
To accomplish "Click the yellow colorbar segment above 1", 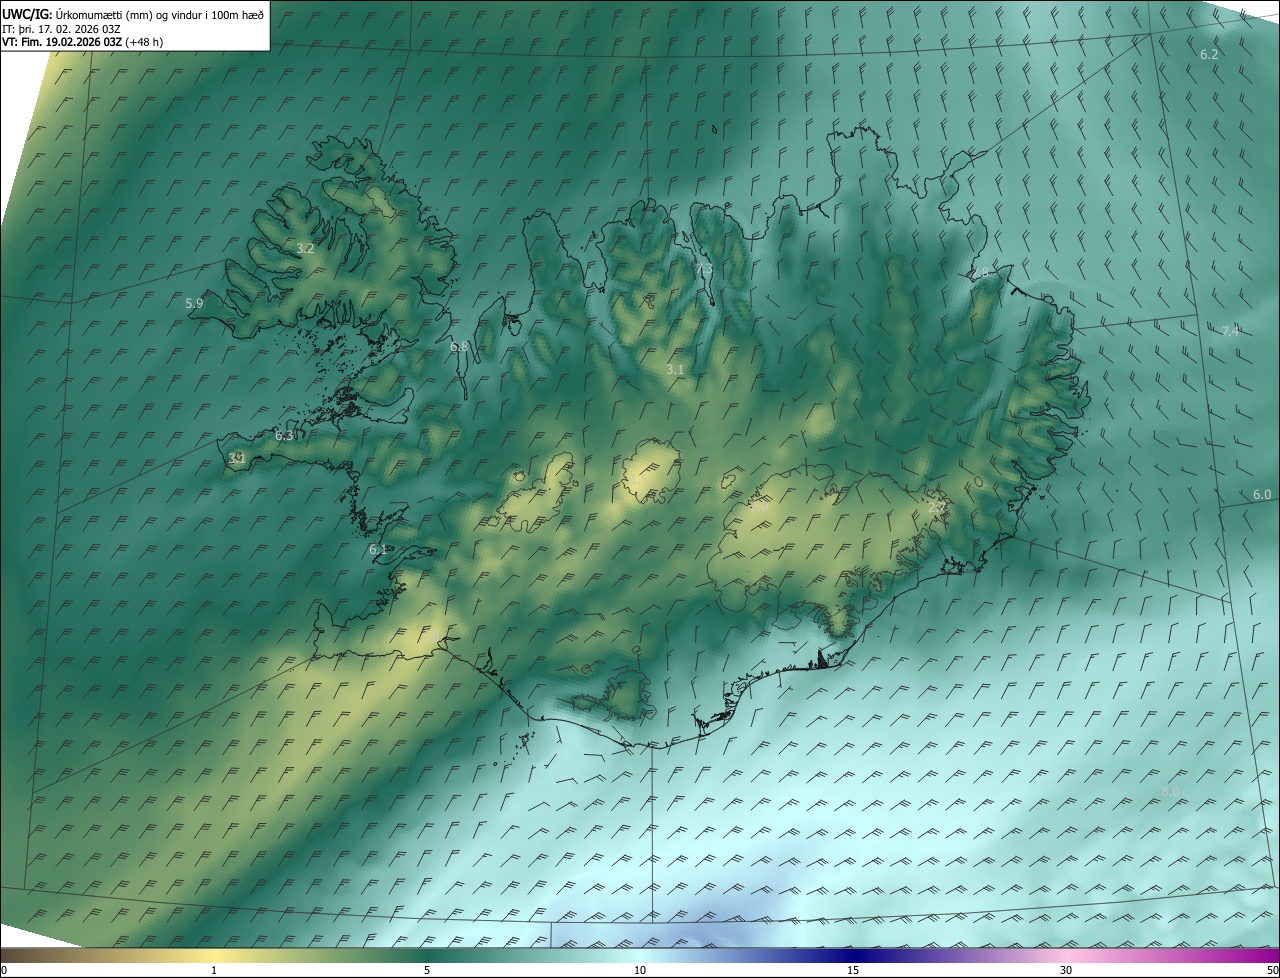I will [x=214, y=955].
